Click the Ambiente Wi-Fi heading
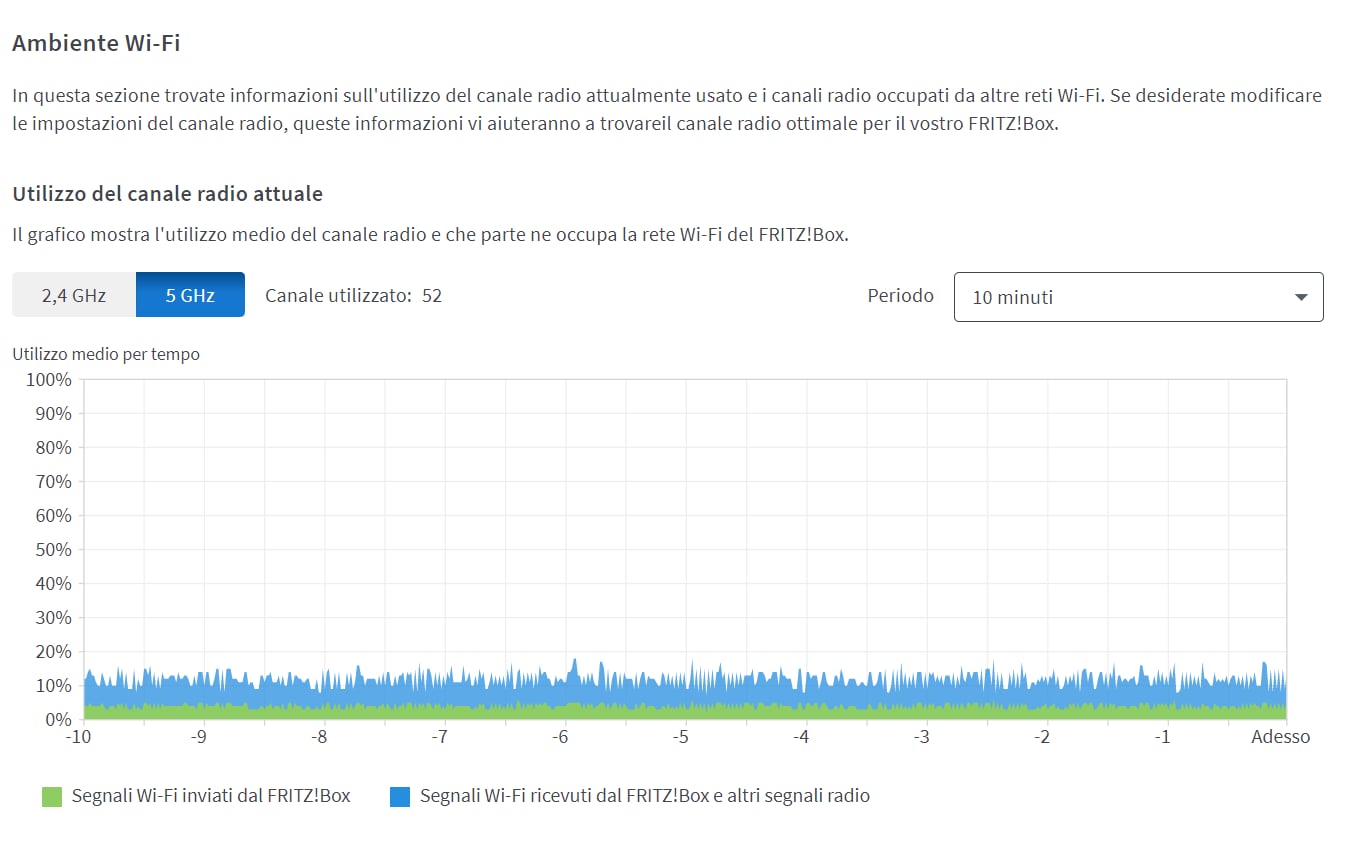Viewport: 1351px width, 850px height. [x=96, y=43]
